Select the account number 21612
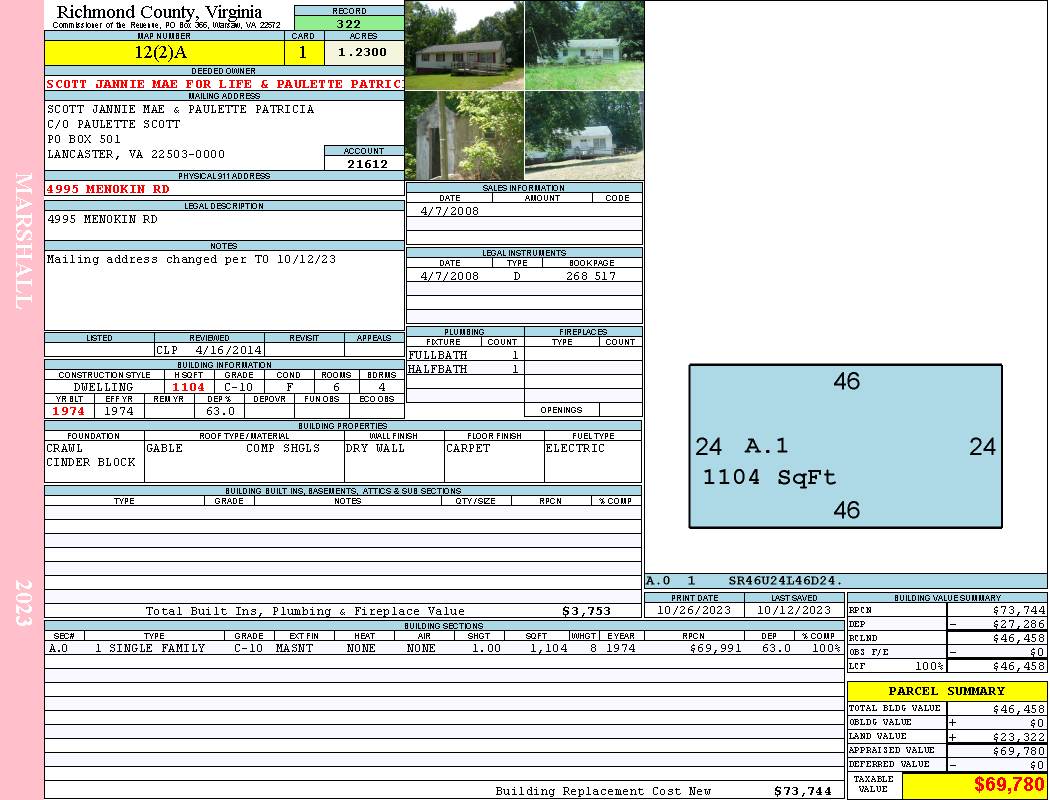Image resolution: width=1050 pixels, height=800 pixels. tap(364, 164)
